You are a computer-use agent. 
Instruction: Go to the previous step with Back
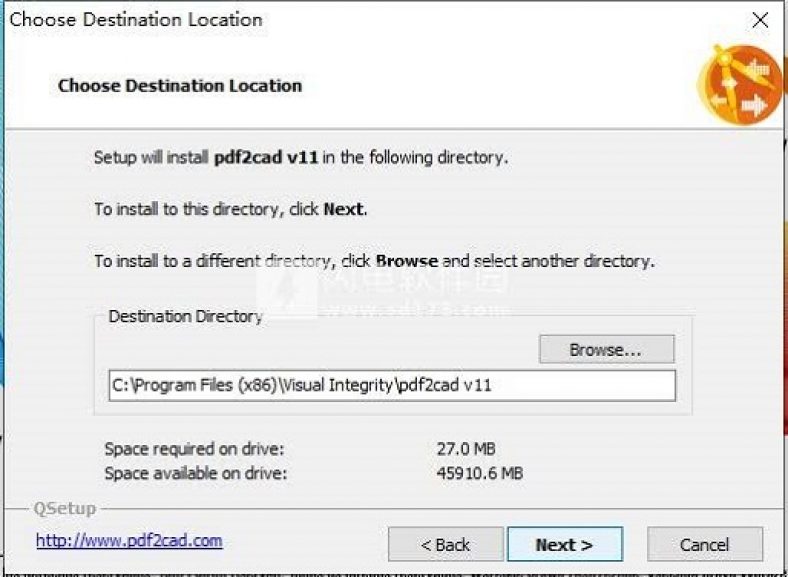(x=445, y=545)
